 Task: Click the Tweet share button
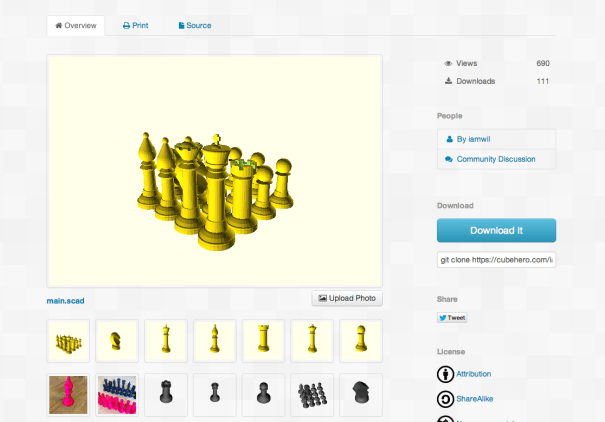[452, 317]
